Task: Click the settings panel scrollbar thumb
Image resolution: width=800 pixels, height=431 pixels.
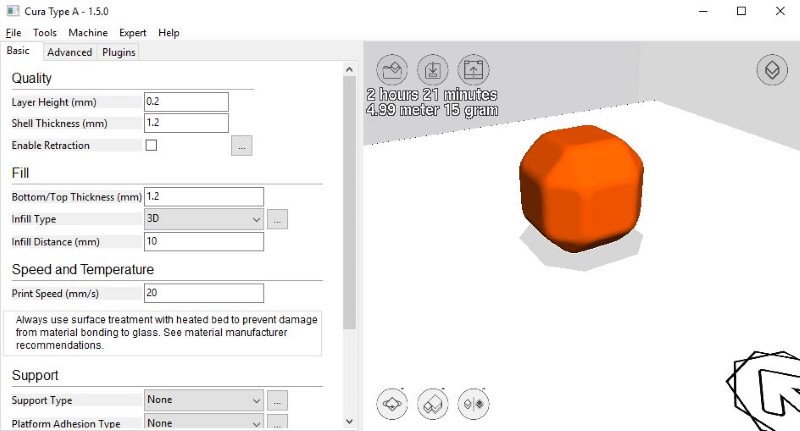Action: 349,202
